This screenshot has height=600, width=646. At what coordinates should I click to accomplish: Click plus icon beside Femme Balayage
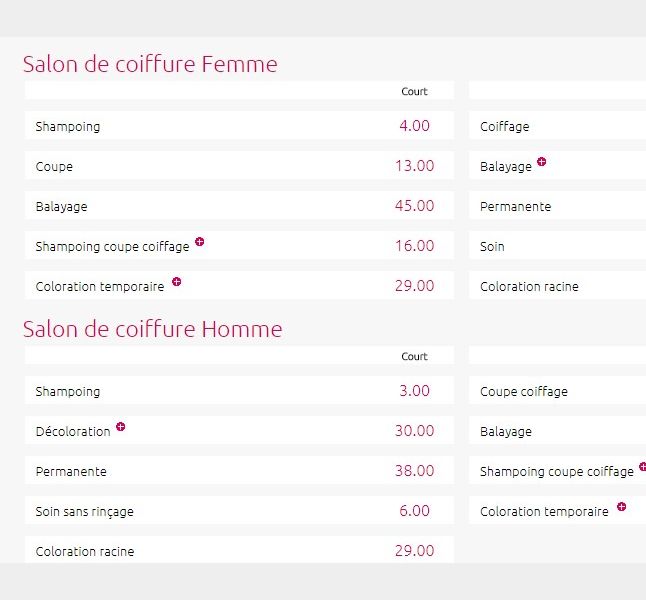[541, 162]
